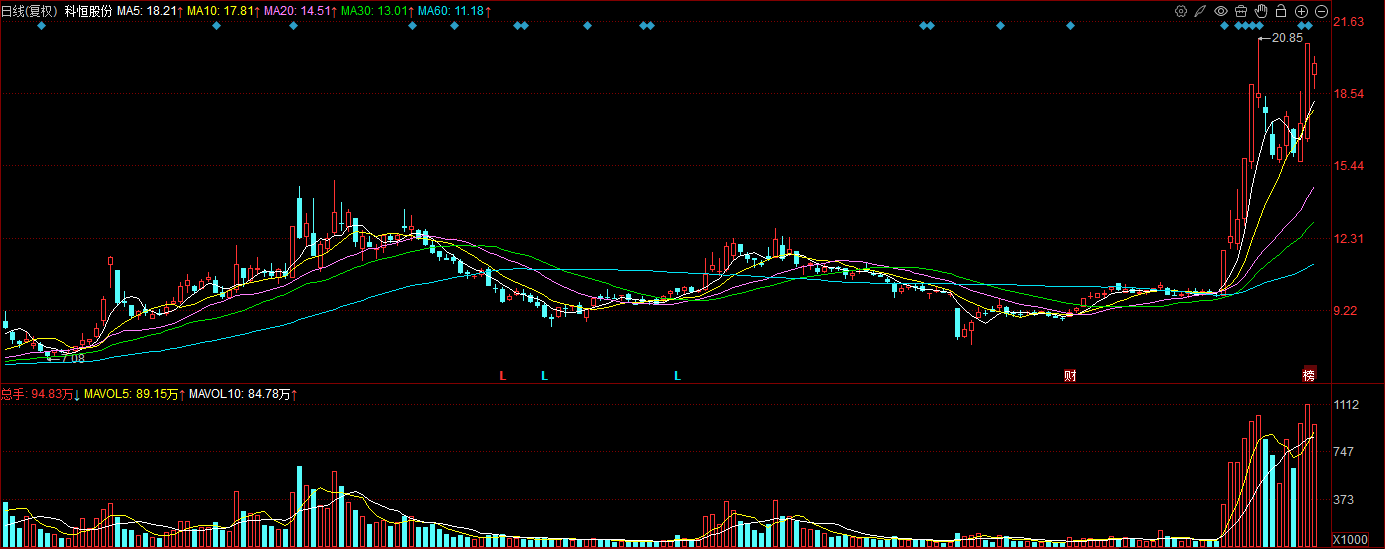This screenshot has height=549, width=1385.
Task: Open the toolbox icon
Action: [1241, 11]
